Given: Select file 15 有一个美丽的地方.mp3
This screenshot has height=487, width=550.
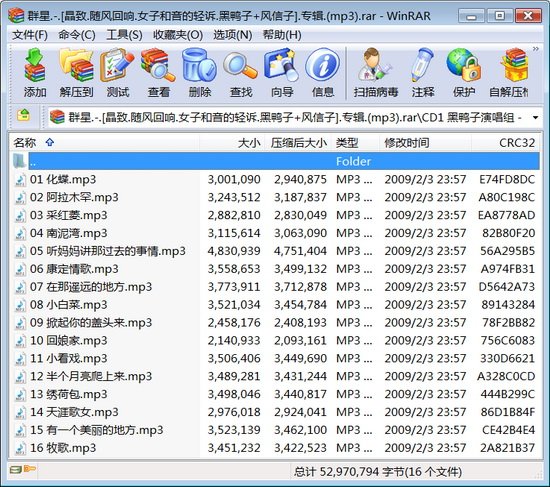Looking at the screenshot, I should 275,430.
